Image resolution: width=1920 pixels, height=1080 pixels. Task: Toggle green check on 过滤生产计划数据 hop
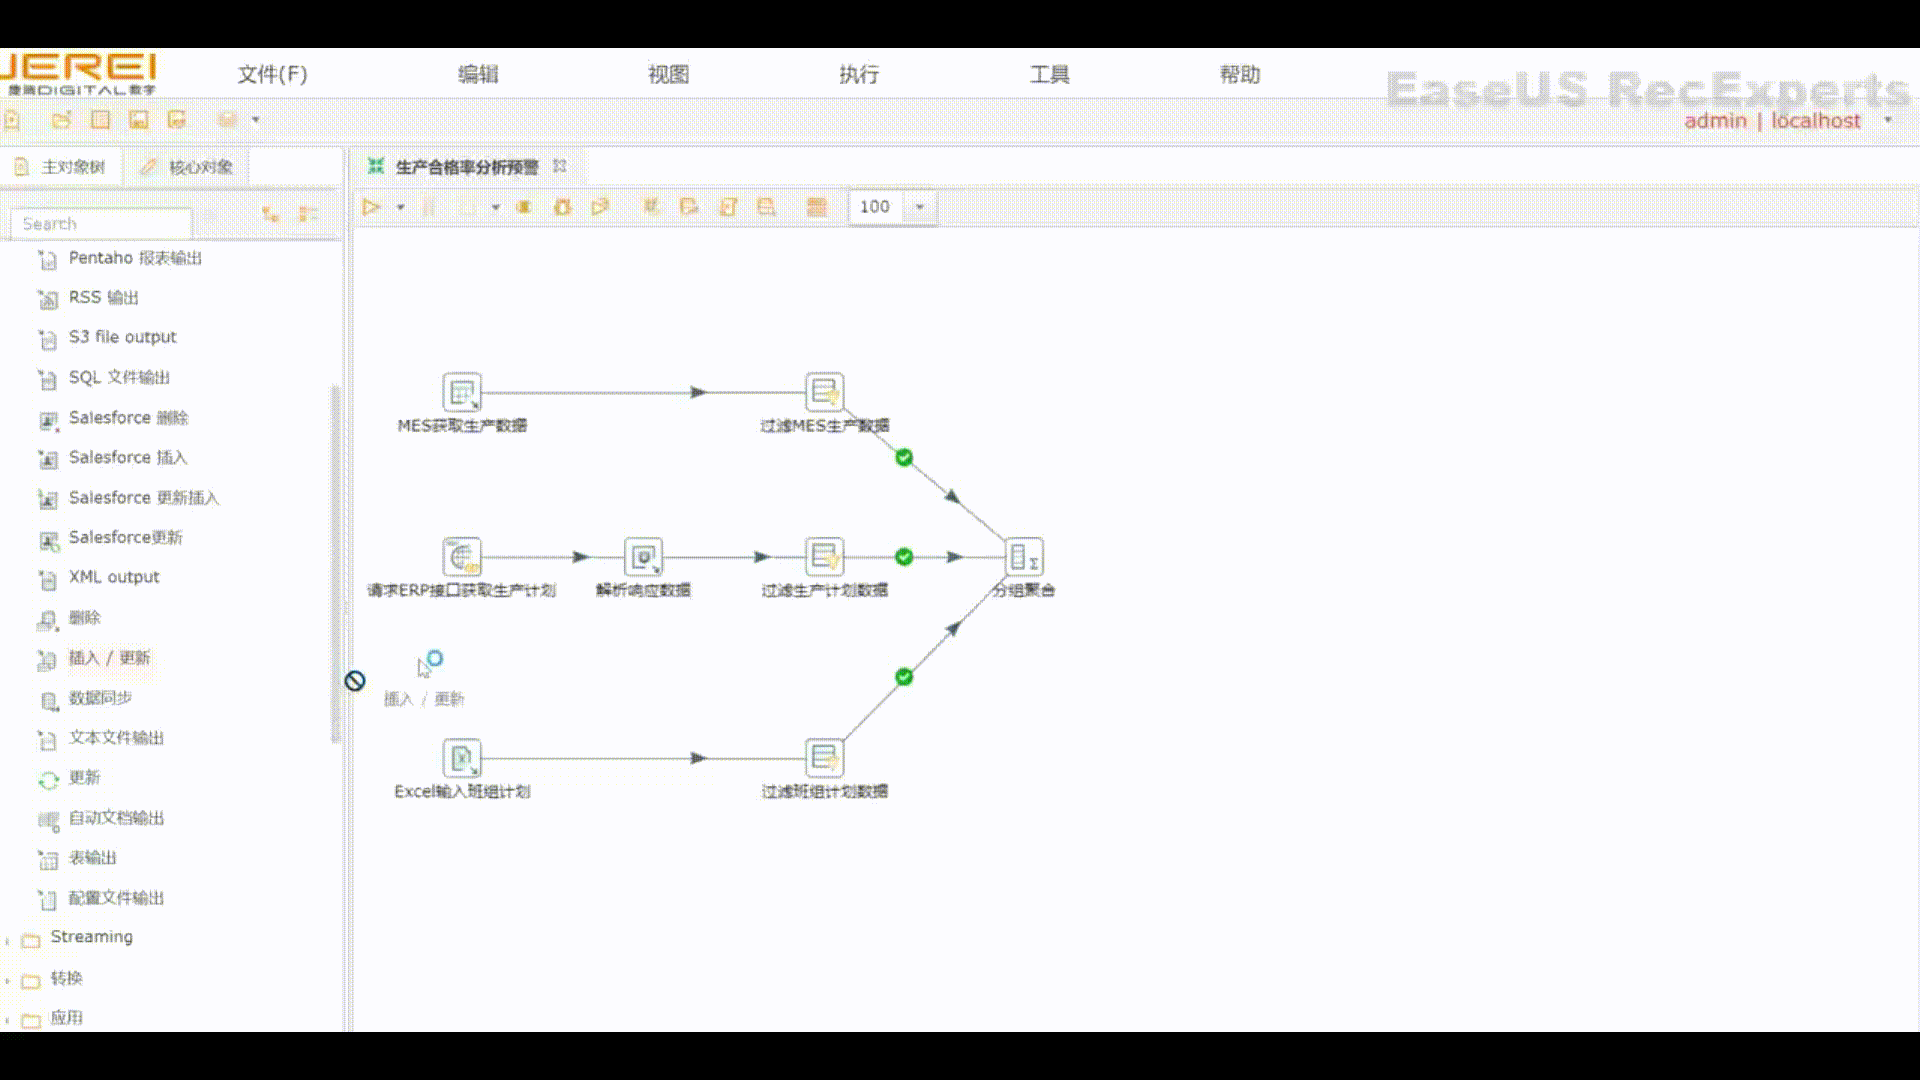click(904, 557)
